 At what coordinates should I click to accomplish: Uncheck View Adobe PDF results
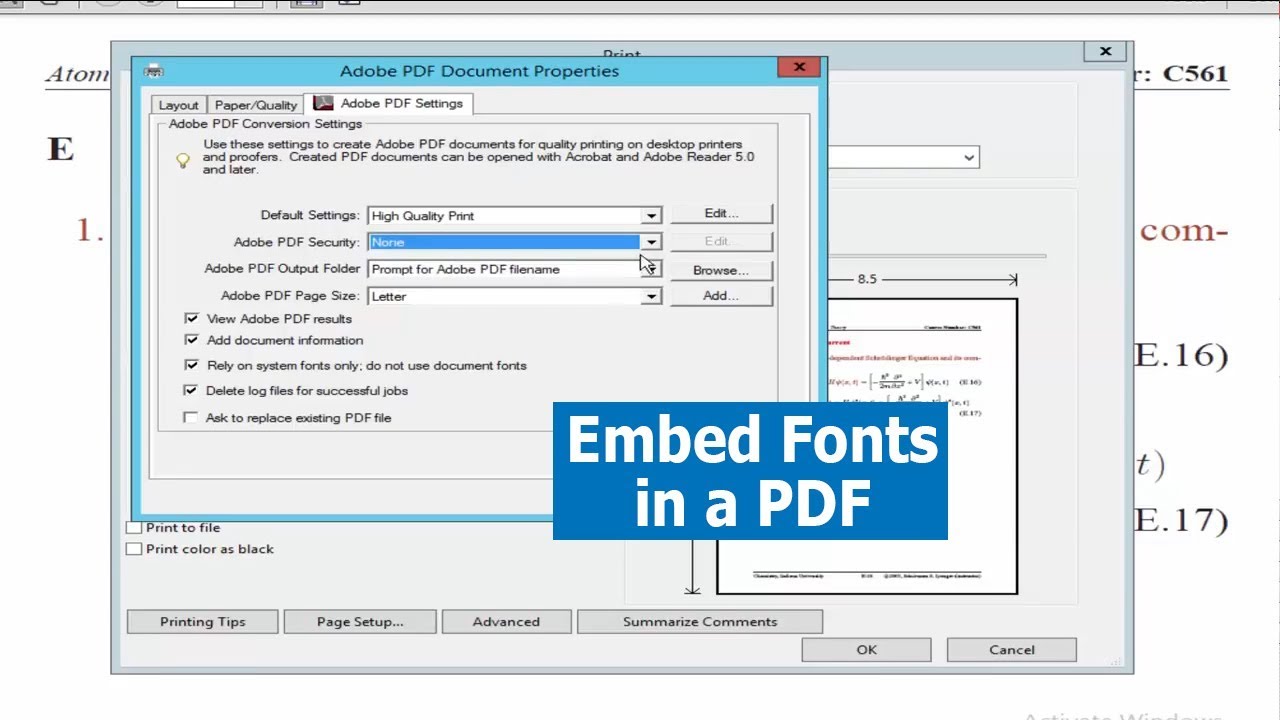click(191, 318)
